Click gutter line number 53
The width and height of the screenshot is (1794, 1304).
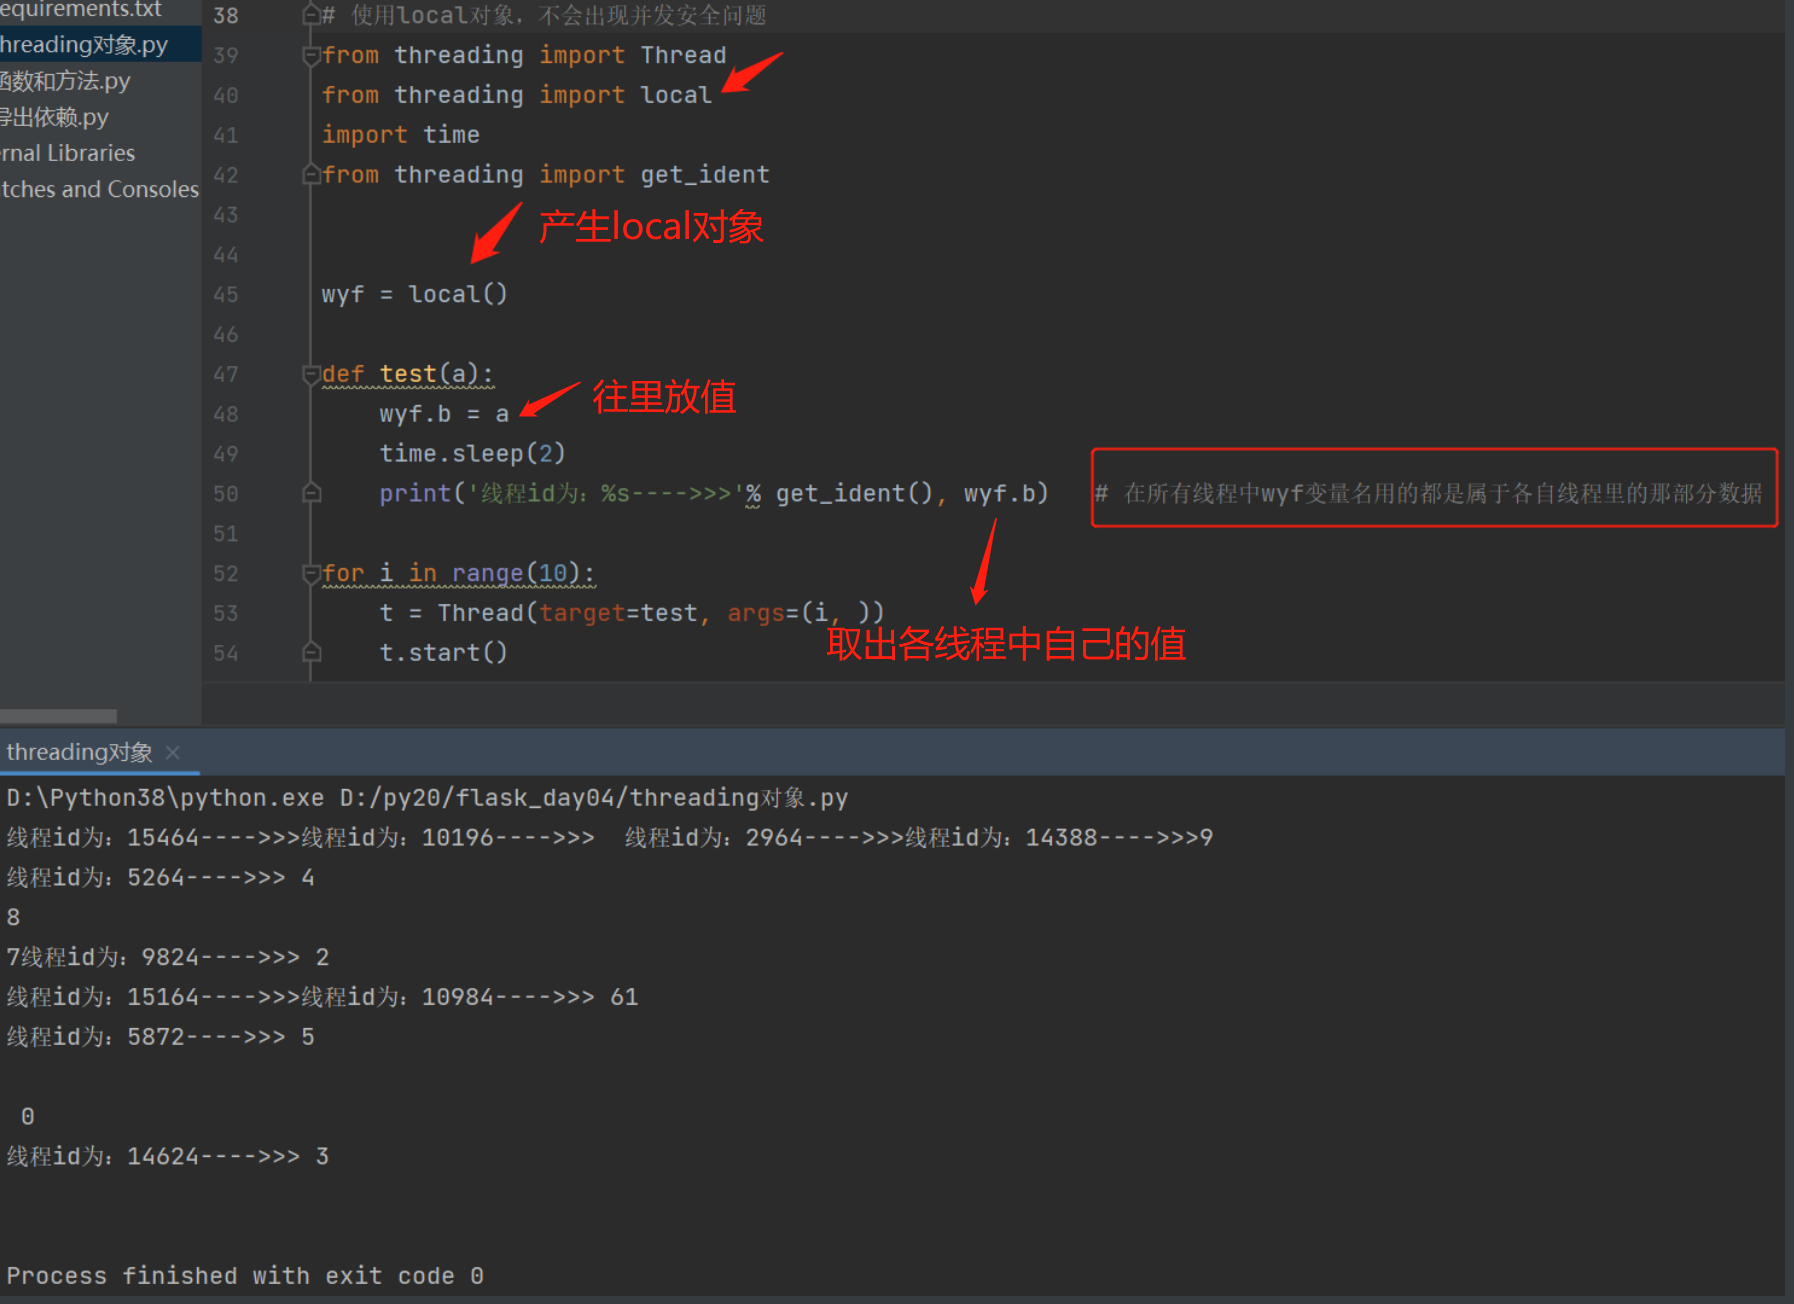coord(226,613)
